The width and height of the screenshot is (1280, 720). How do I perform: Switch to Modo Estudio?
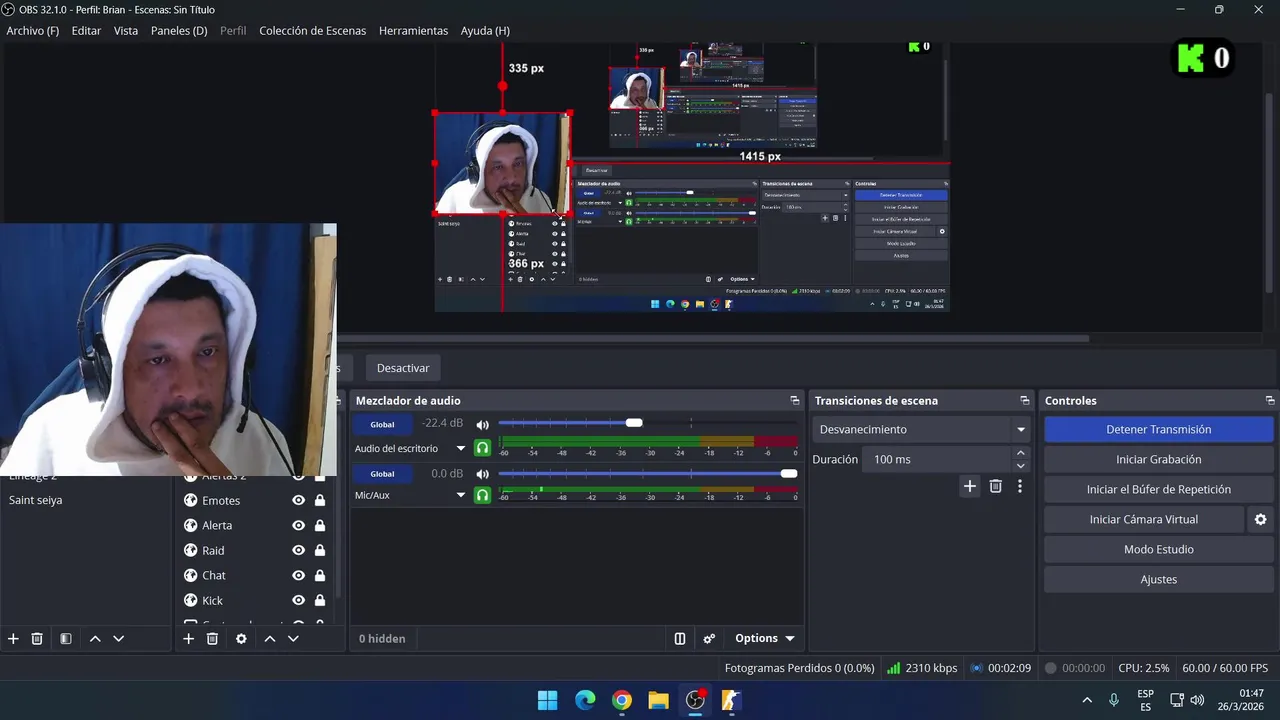pos(1159,549)
